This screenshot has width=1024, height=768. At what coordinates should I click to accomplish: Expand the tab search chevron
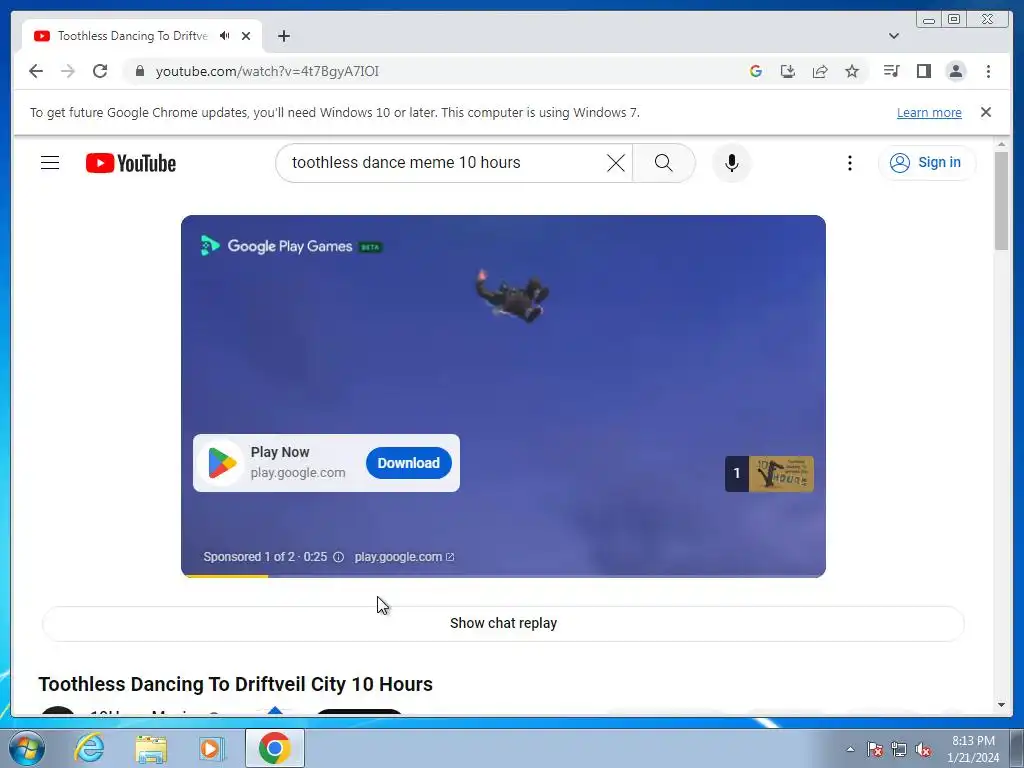click(894, 36)
